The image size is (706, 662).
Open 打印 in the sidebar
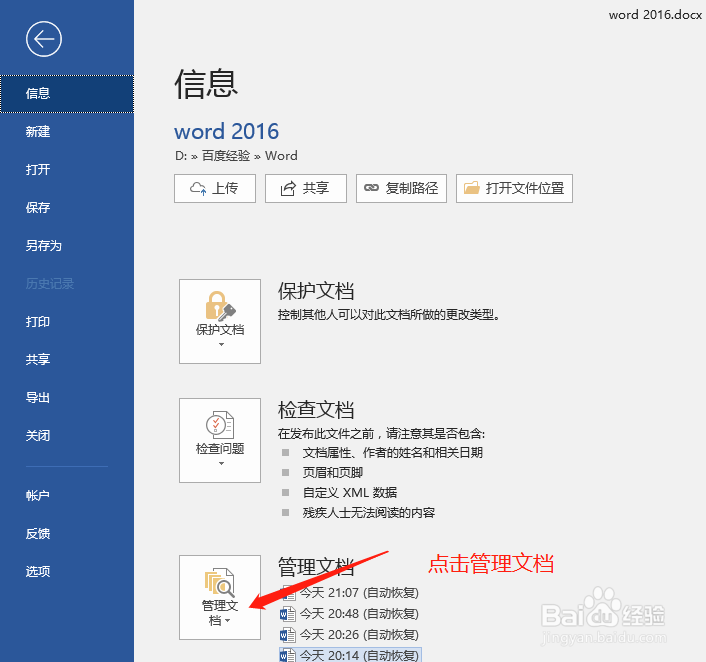pos(67,322)
